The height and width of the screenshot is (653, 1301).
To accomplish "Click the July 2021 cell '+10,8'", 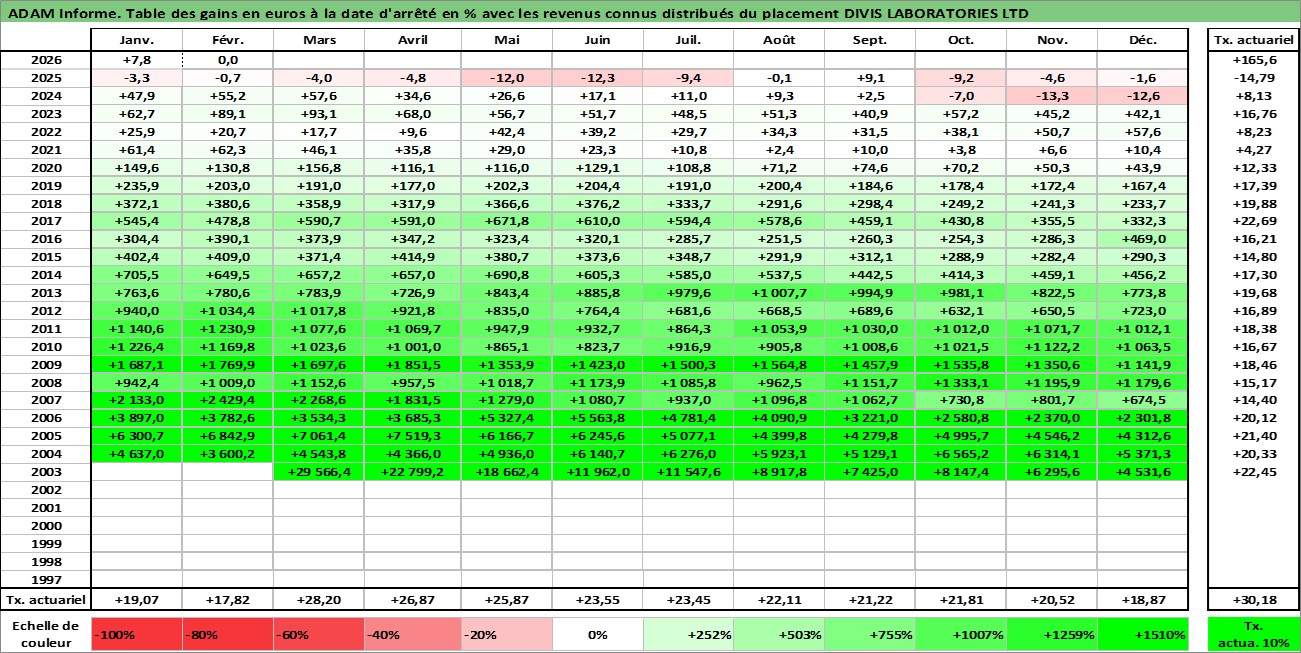I will (x=688, y=149).
